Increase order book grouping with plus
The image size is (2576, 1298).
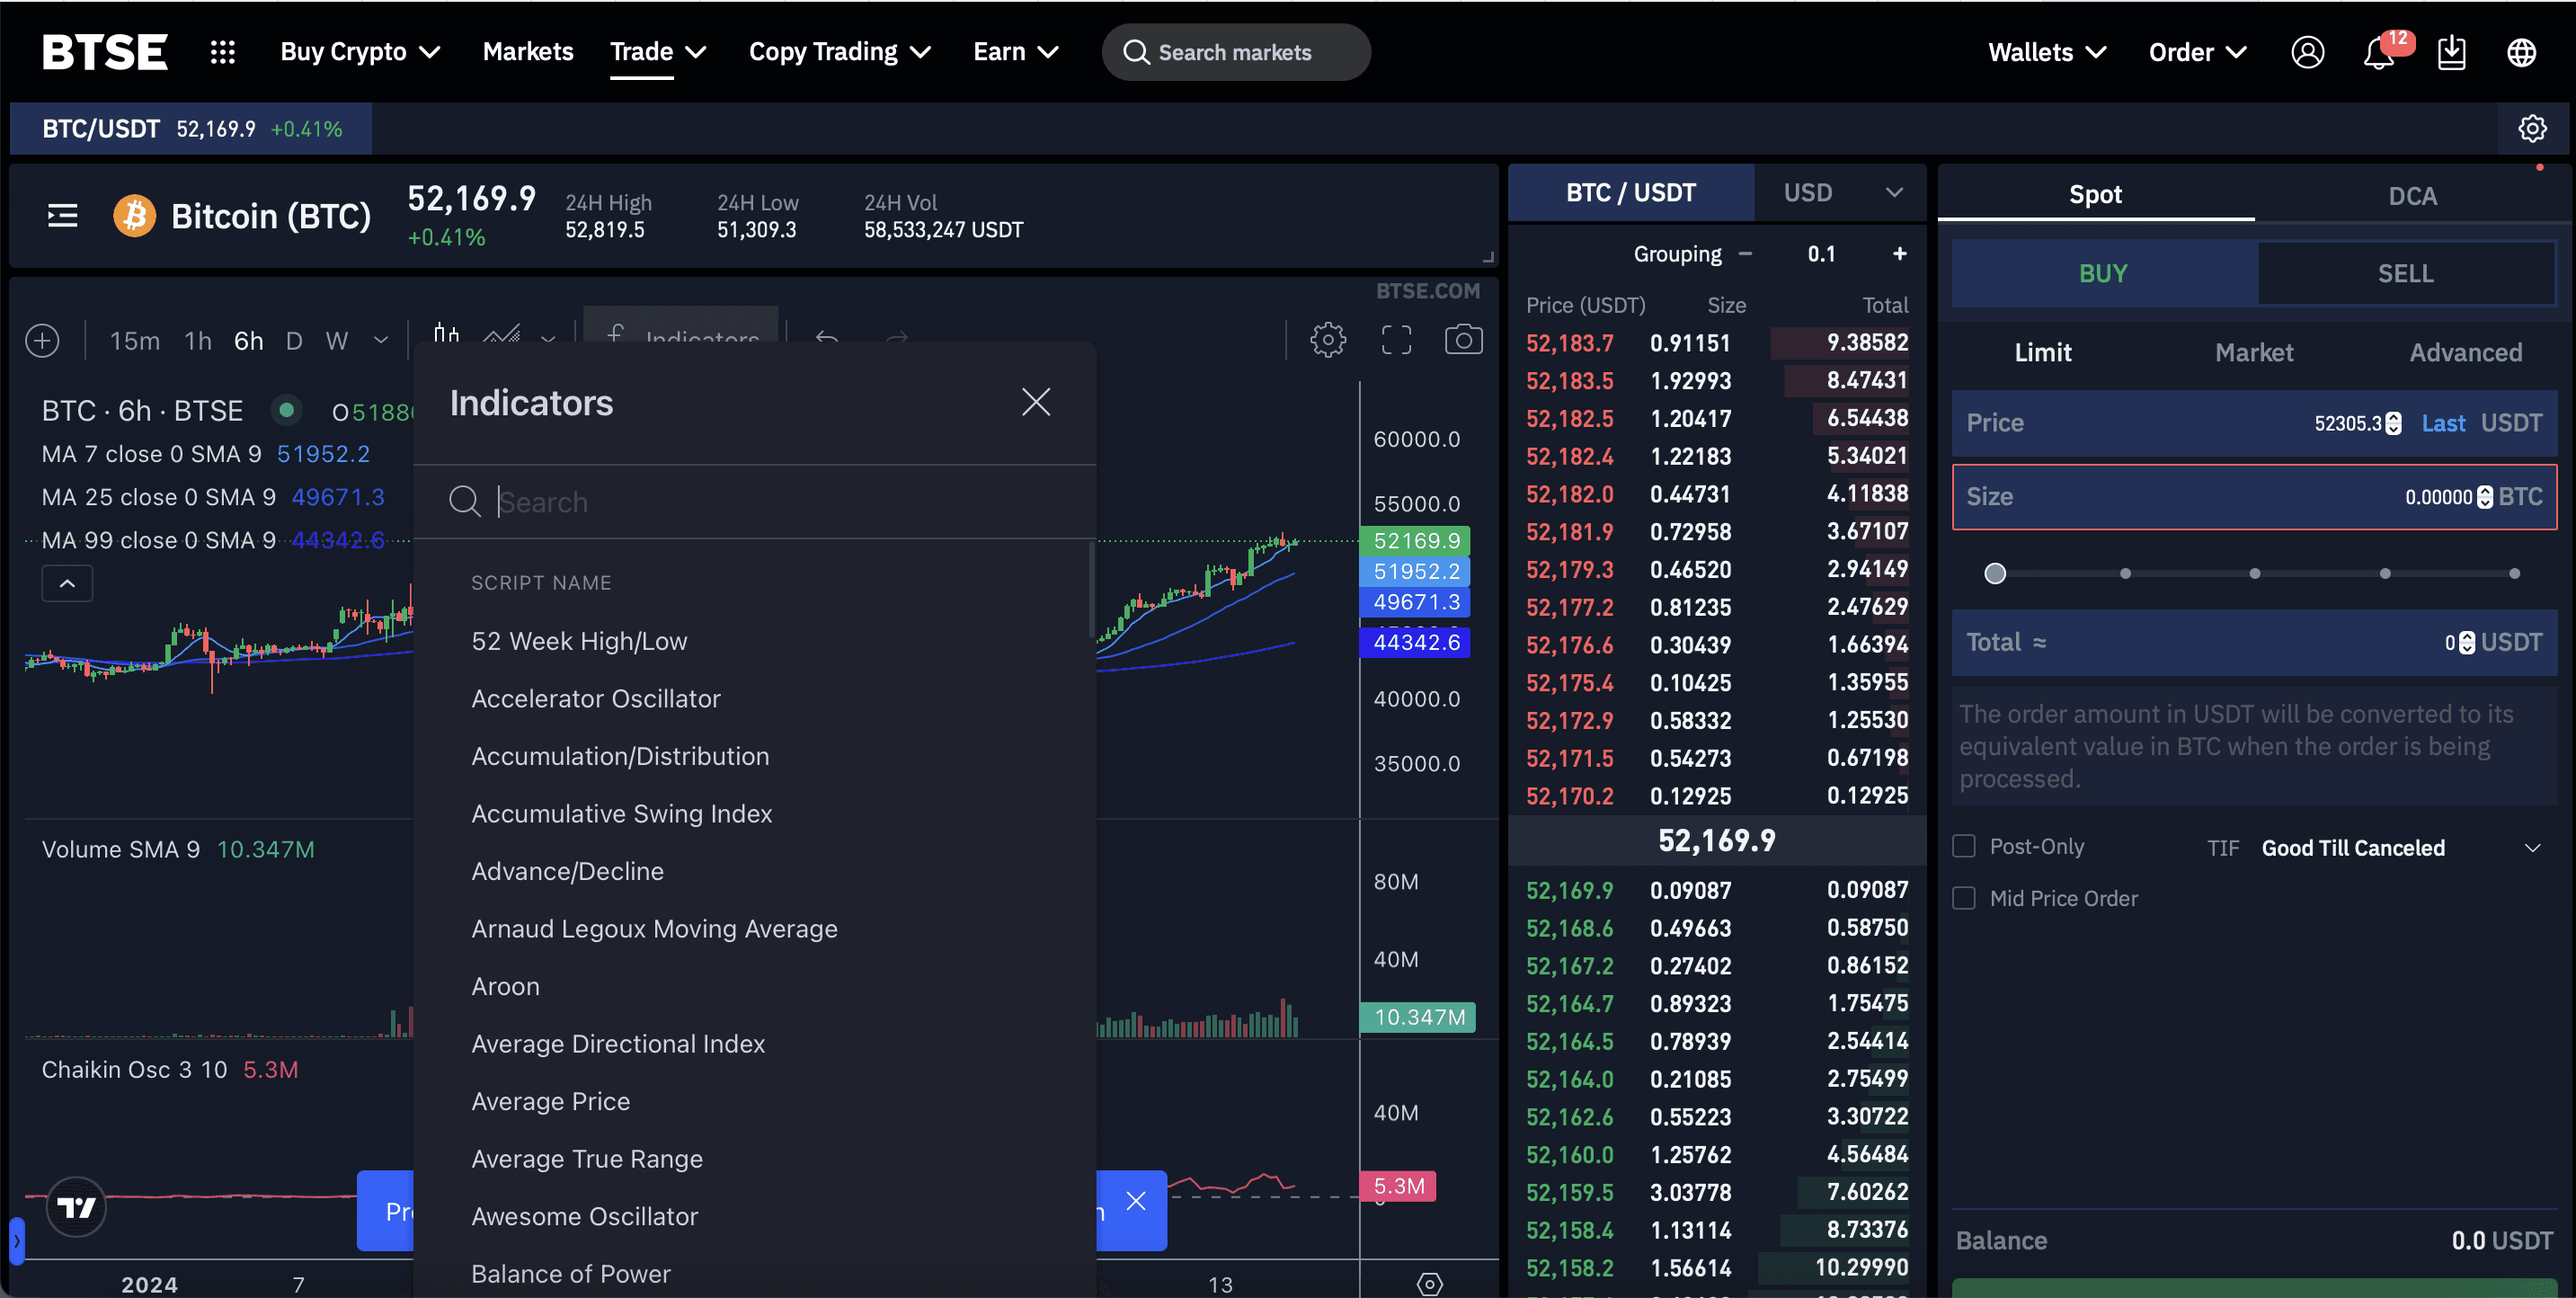coord(1899,254)
